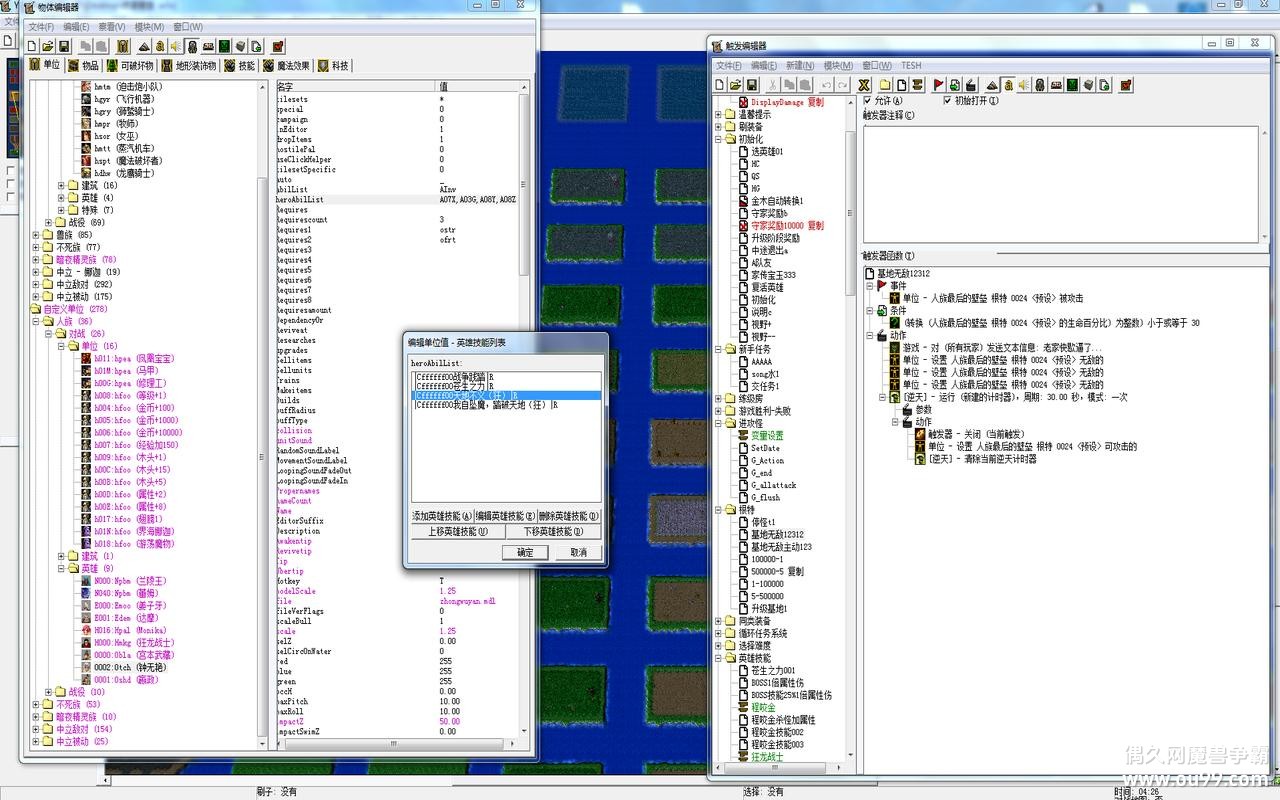Select unit N000:Npbm (兰陵王)

(125, 581)
